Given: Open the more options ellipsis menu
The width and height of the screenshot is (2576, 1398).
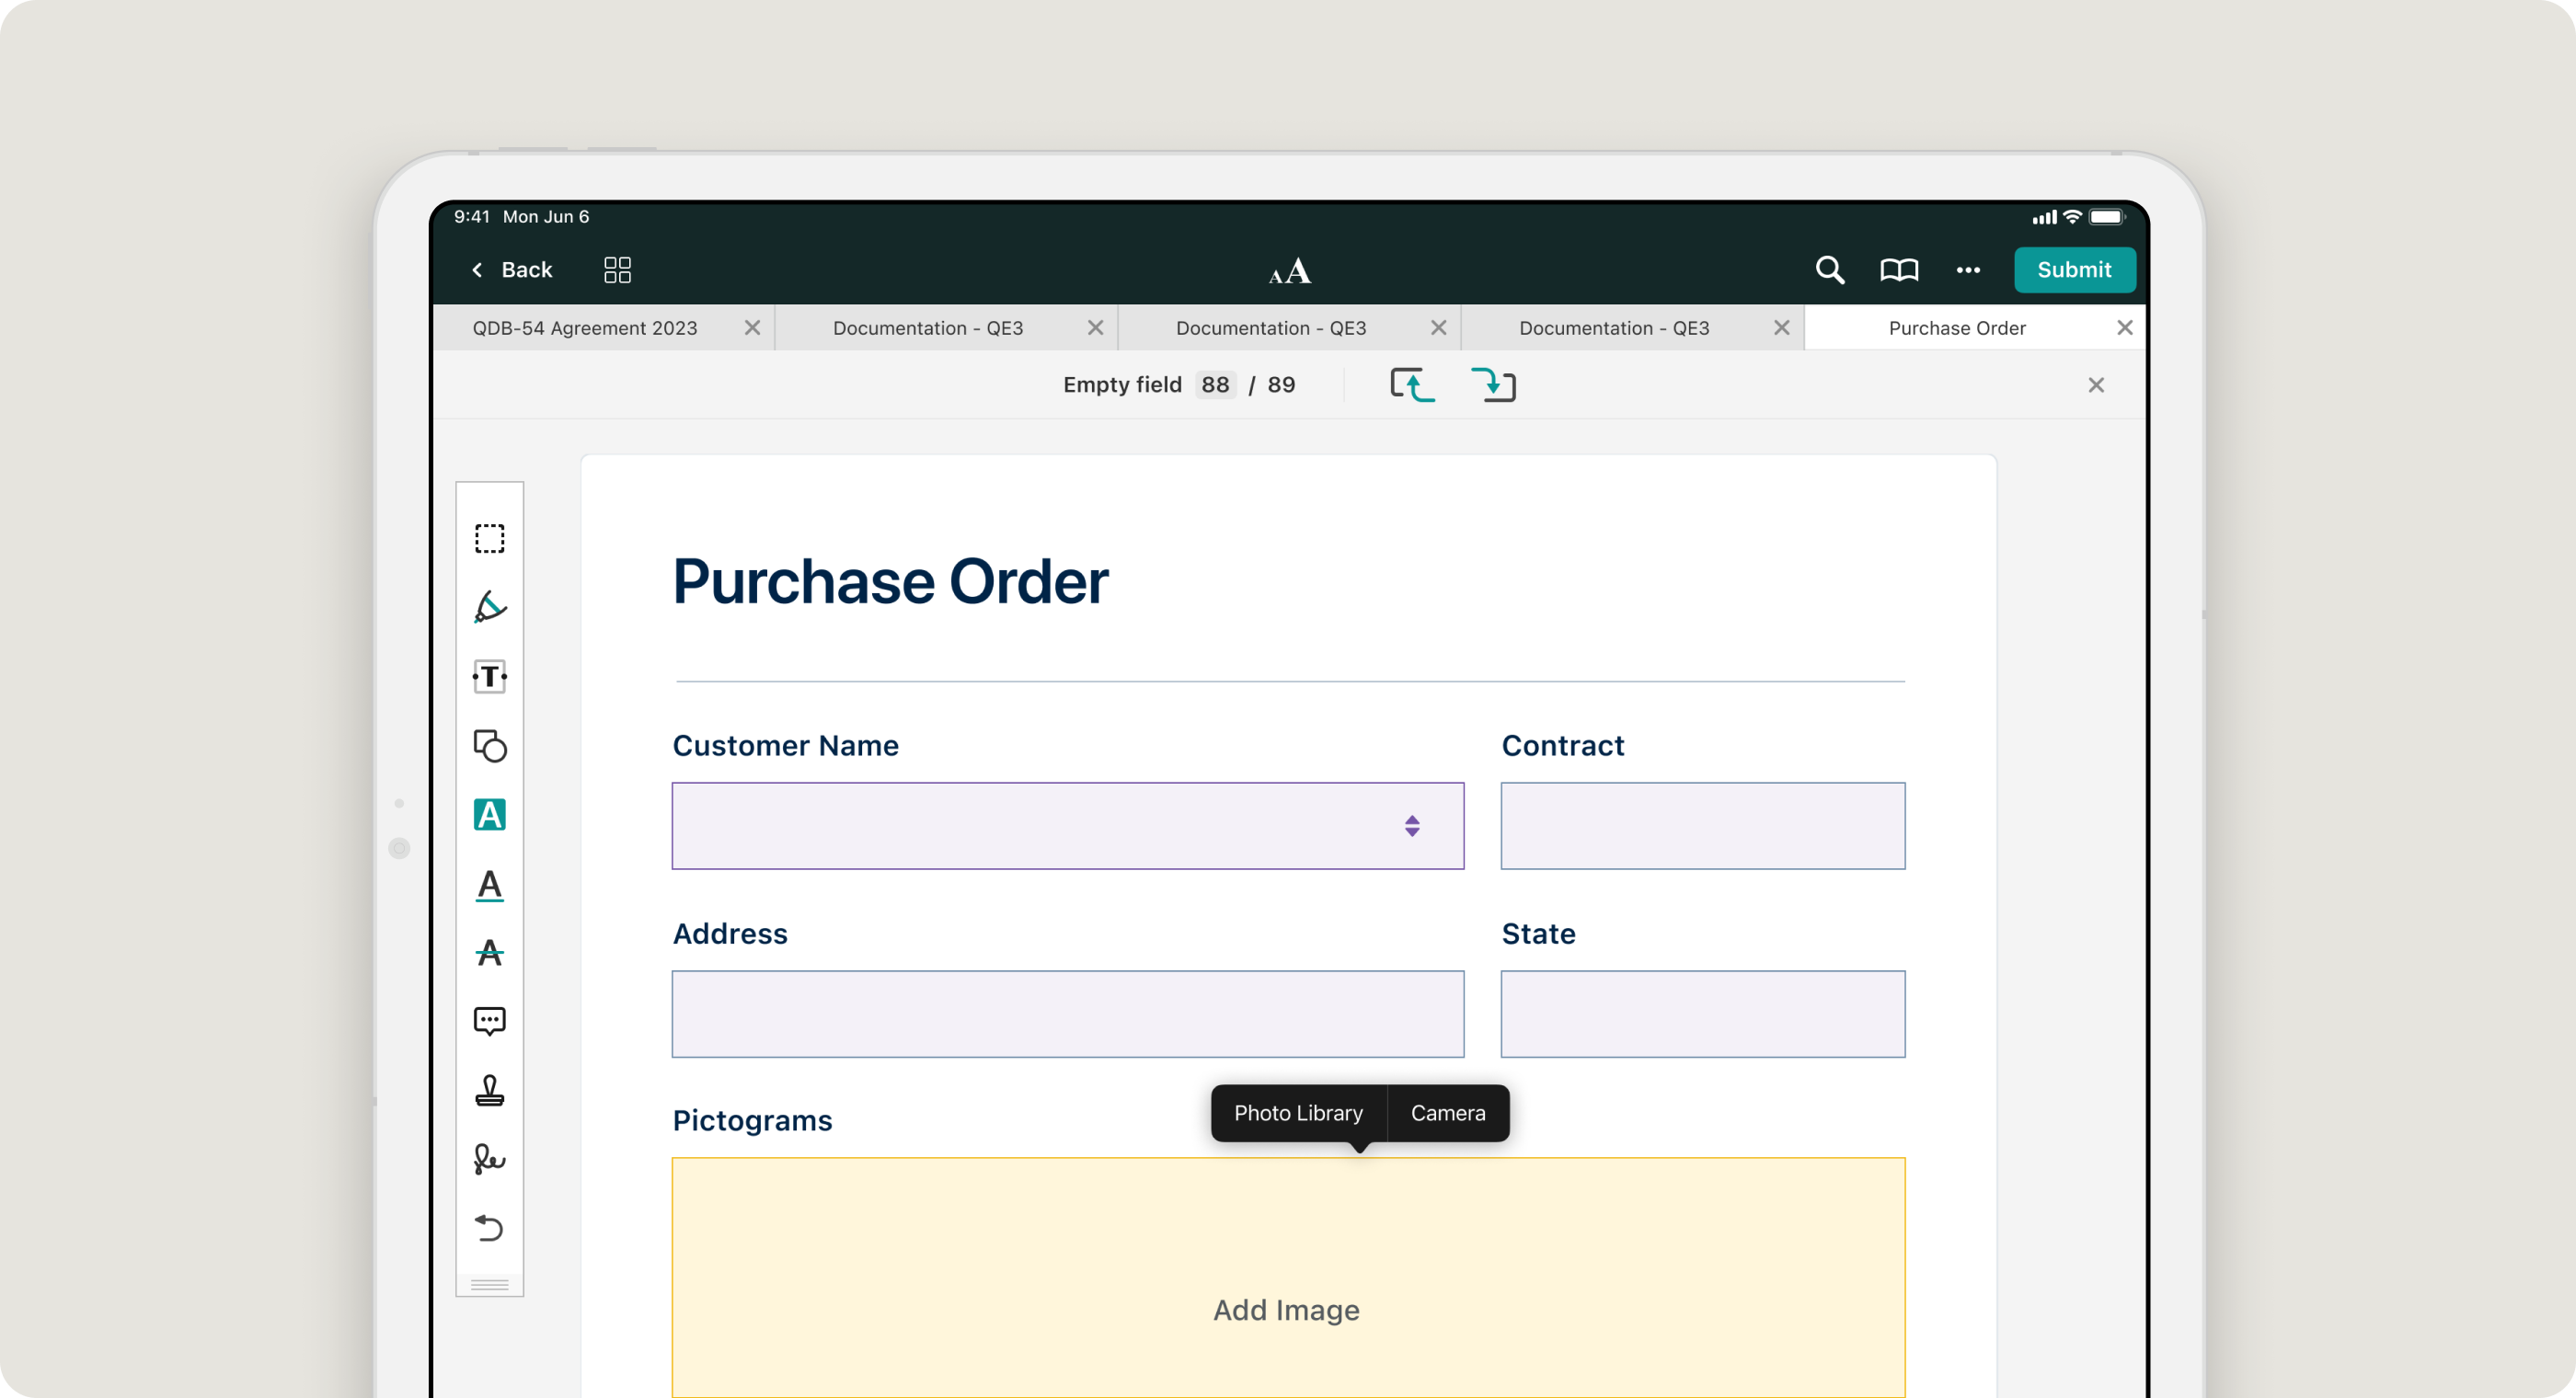Looking at the screenshot, I should coord(1967,270).
